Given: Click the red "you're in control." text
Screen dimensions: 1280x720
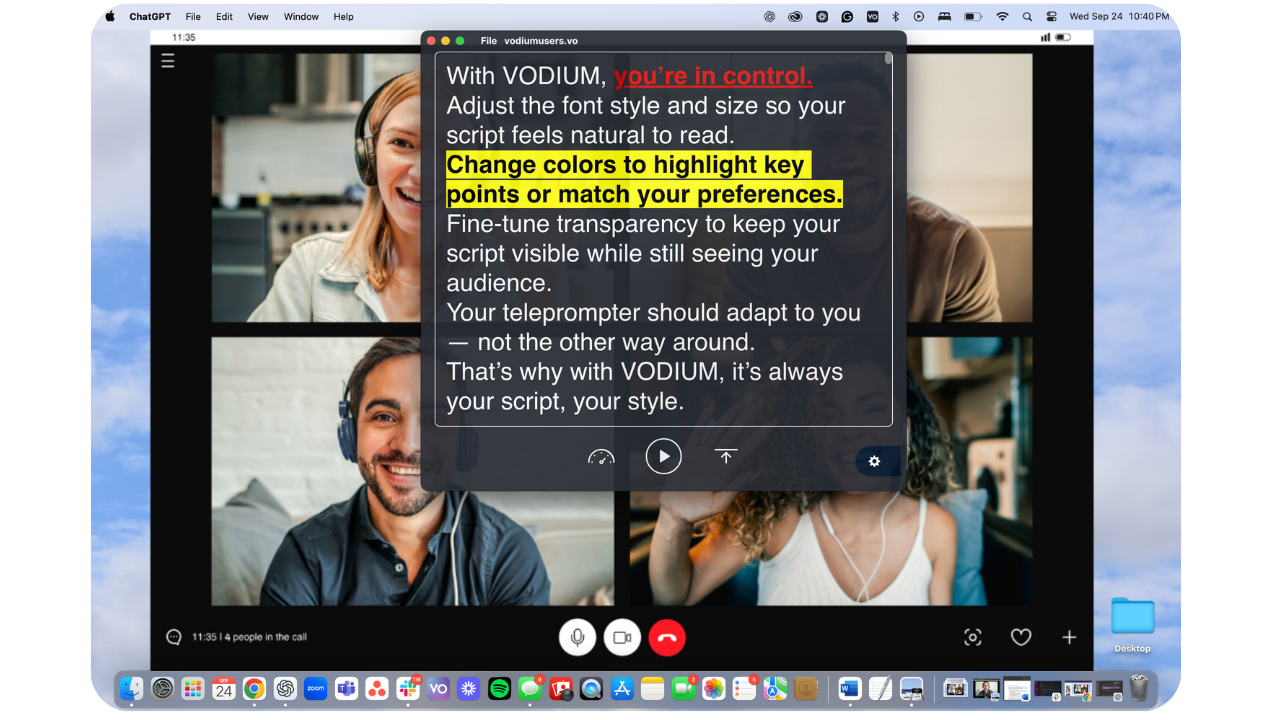Looking at the screenshot, I should tap(713, 76).
